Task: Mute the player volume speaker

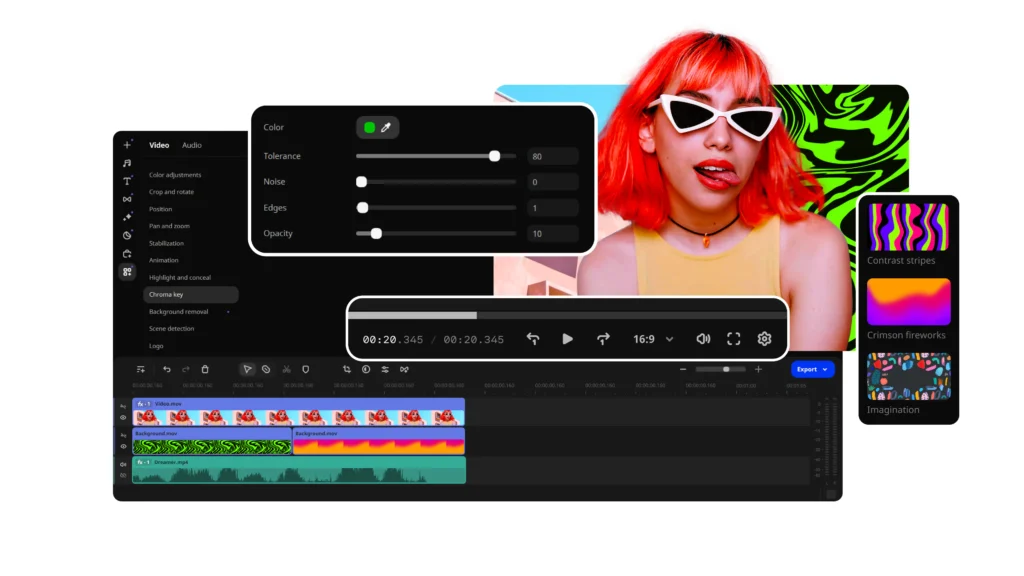Action: [703, 339]
